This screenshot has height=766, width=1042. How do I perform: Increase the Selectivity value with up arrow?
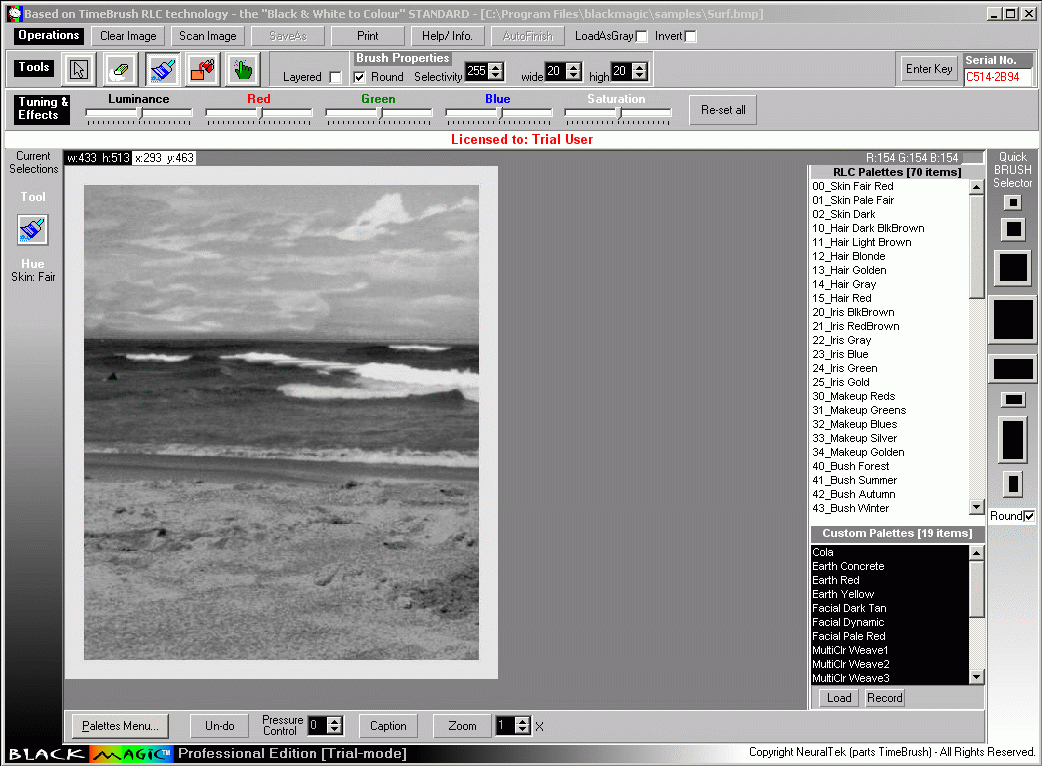tap(496, 67)
